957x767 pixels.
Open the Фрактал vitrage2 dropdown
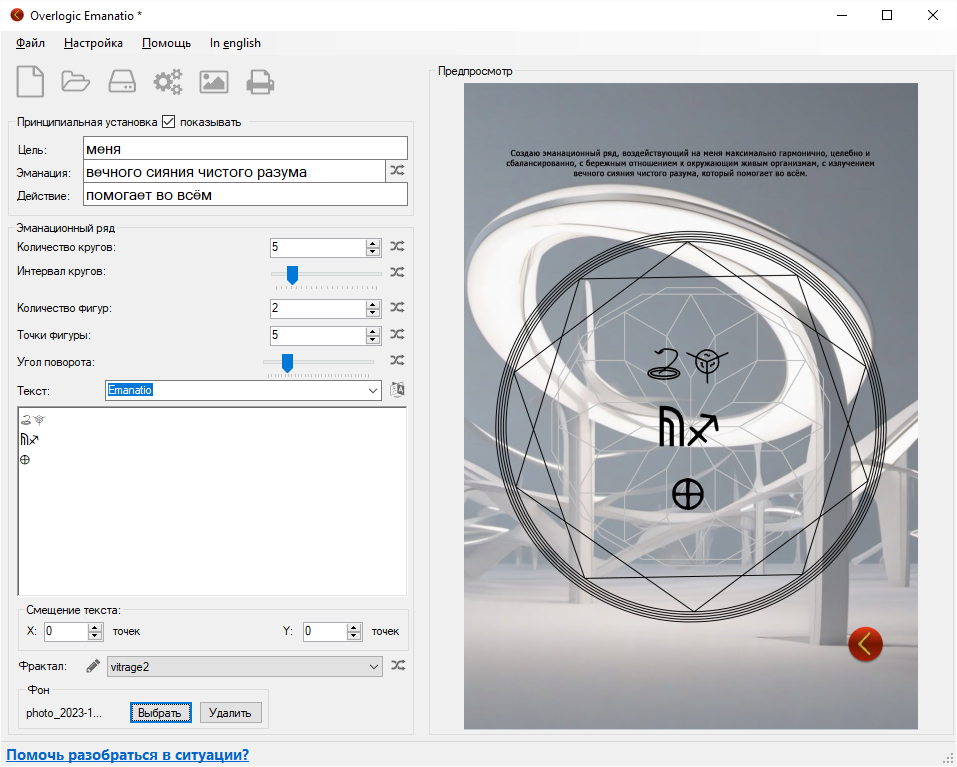click(x=373, y=666)
